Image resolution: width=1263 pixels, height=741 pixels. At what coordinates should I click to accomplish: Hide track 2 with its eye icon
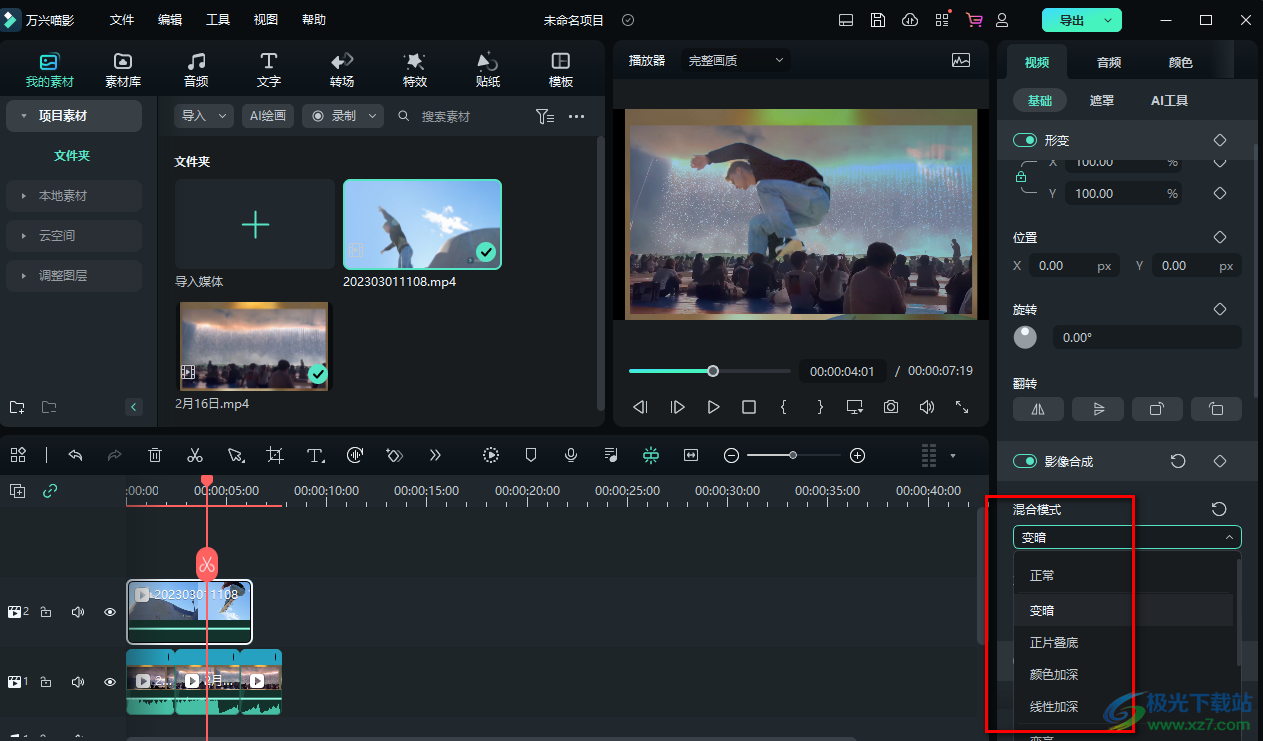110,612
